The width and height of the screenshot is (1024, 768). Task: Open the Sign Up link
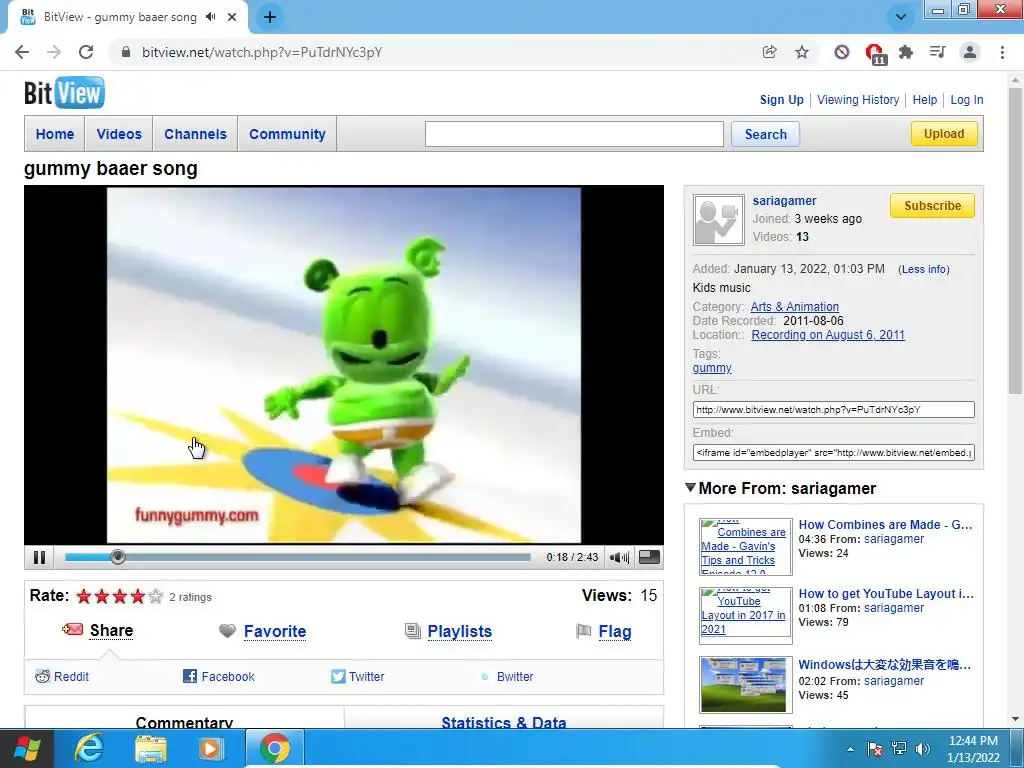point(781,100)
